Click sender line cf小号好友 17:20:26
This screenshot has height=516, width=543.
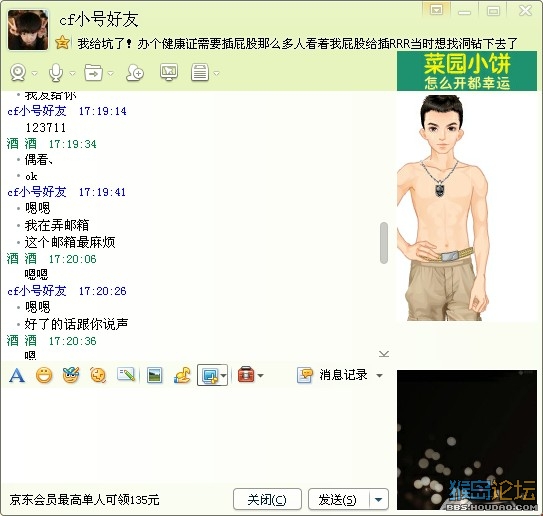click(x=67, y=291)
